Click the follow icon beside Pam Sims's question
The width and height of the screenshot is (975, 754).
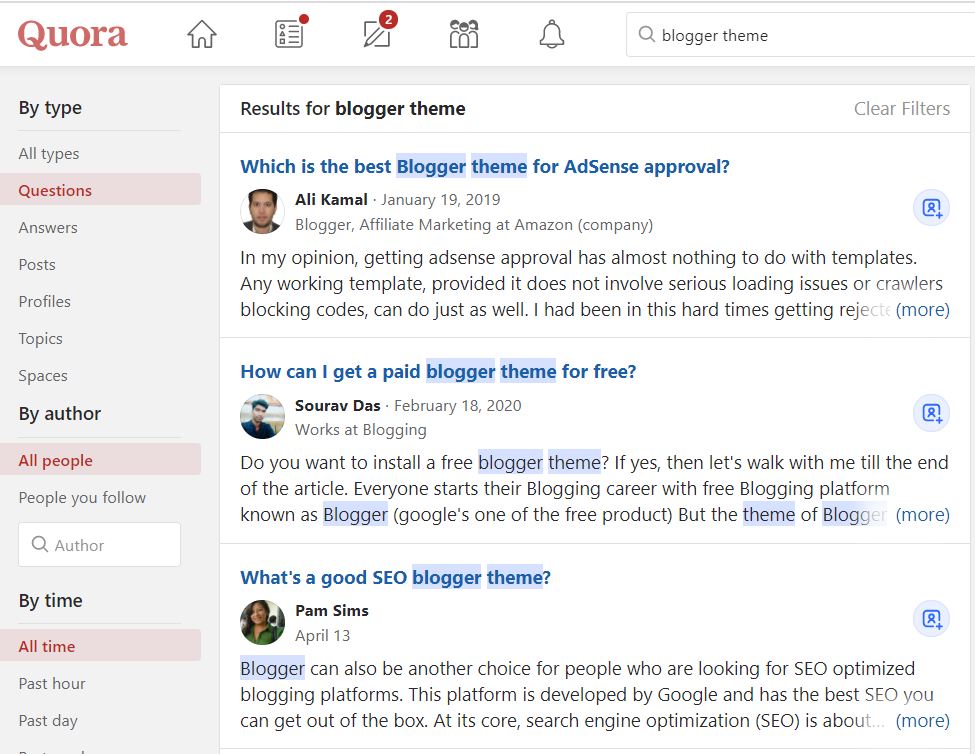930,619
